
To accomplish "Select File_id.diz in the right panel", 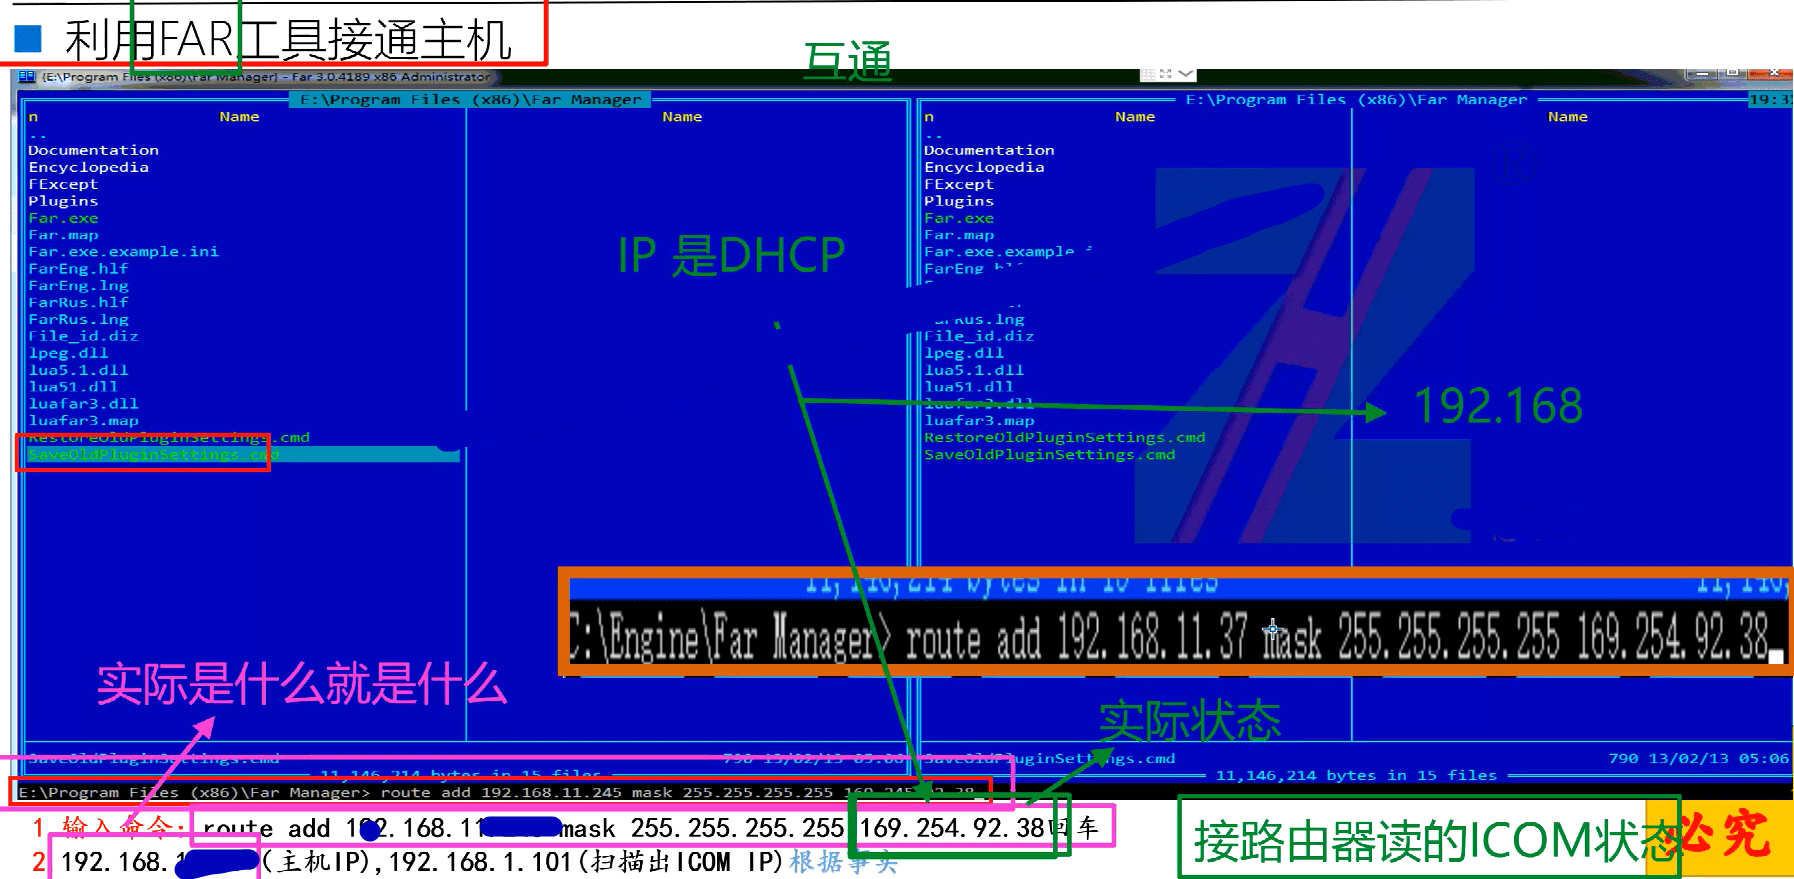I will point(979,336).
